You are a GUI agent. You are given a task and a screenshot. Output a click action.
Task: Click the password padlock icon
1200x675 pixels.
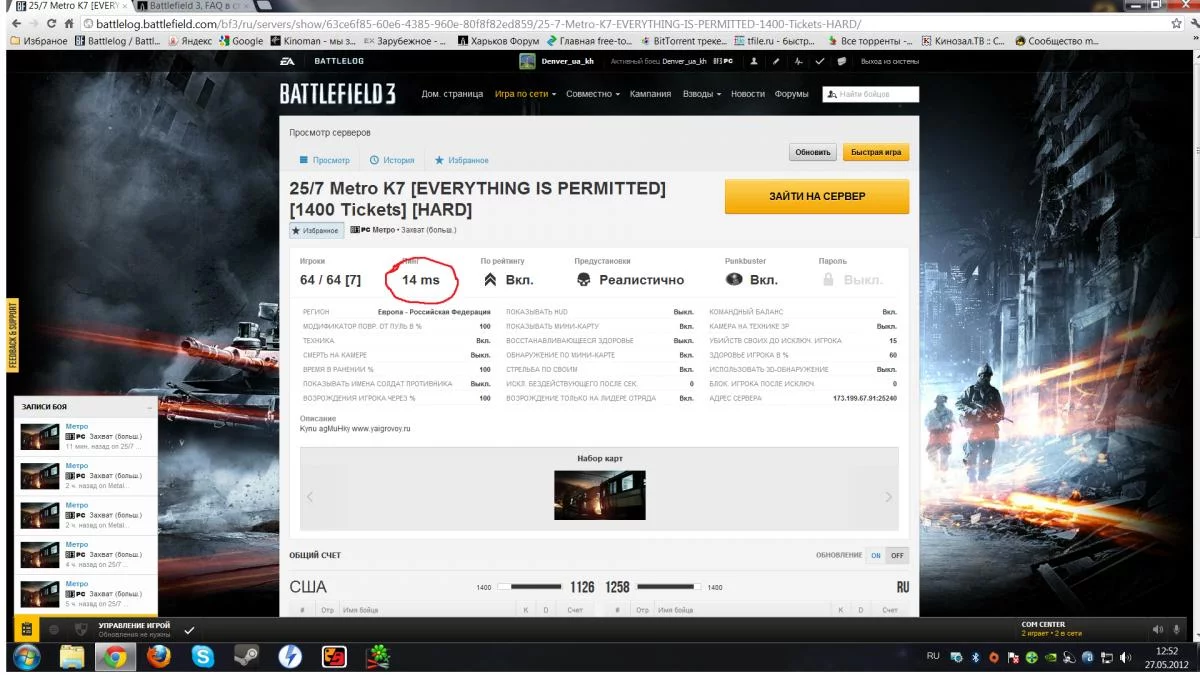(x=828, y=280)
